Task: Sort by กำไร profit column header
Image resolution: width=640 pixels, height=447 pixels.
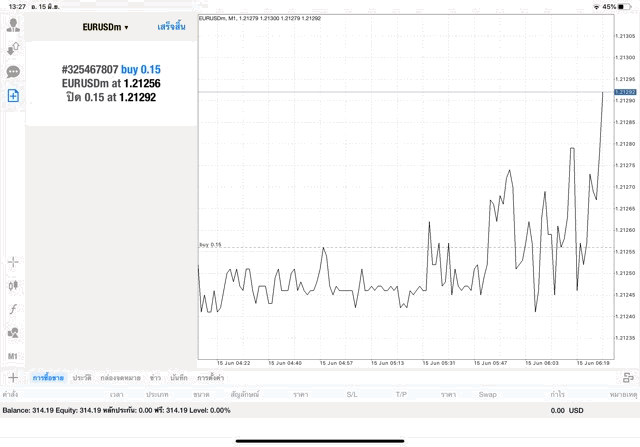Action: pos(557,394)
